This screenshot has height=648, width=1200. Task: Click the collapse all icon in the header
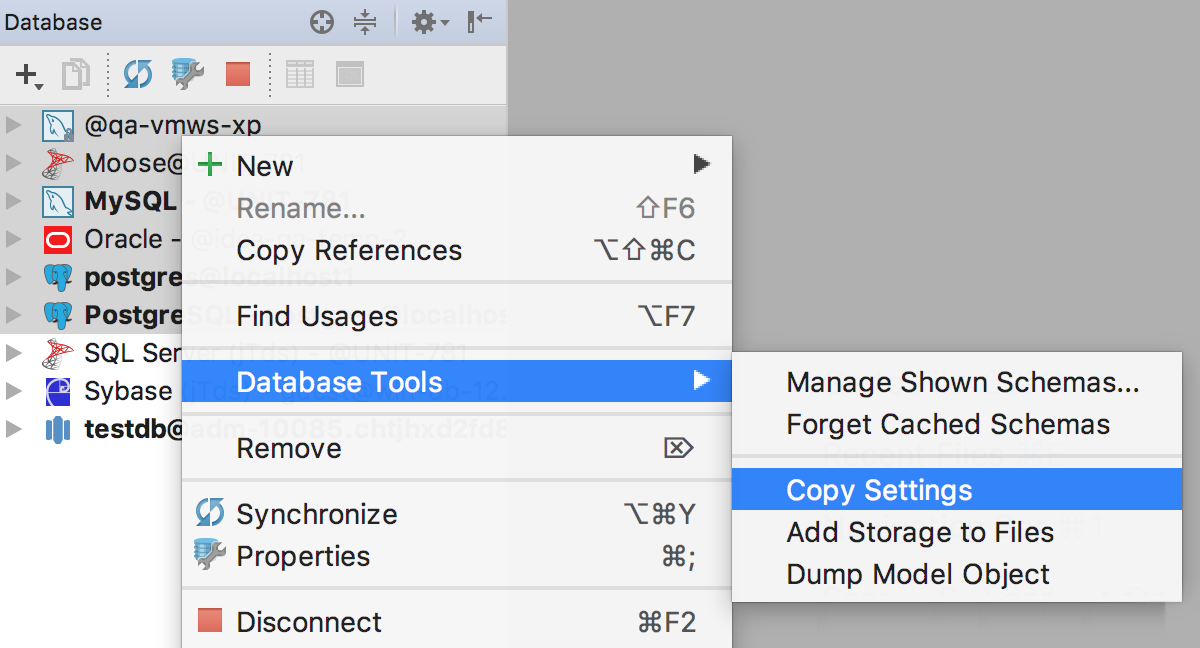tap(365, 22)
